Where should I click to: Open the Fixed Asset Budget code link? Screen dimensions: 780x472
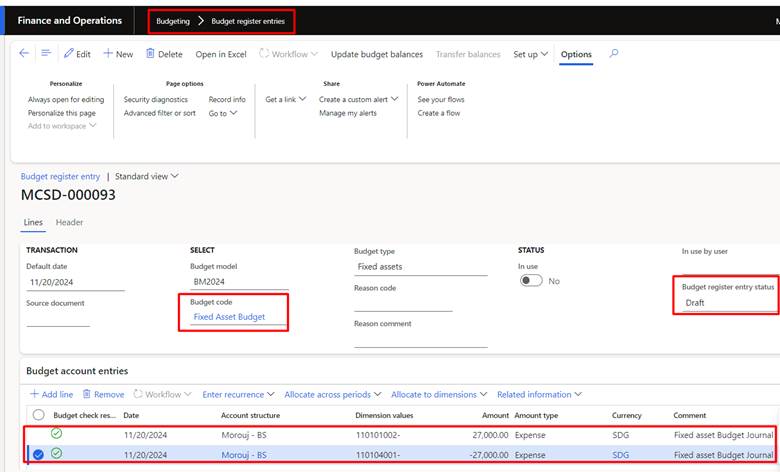tap(229, 317)
